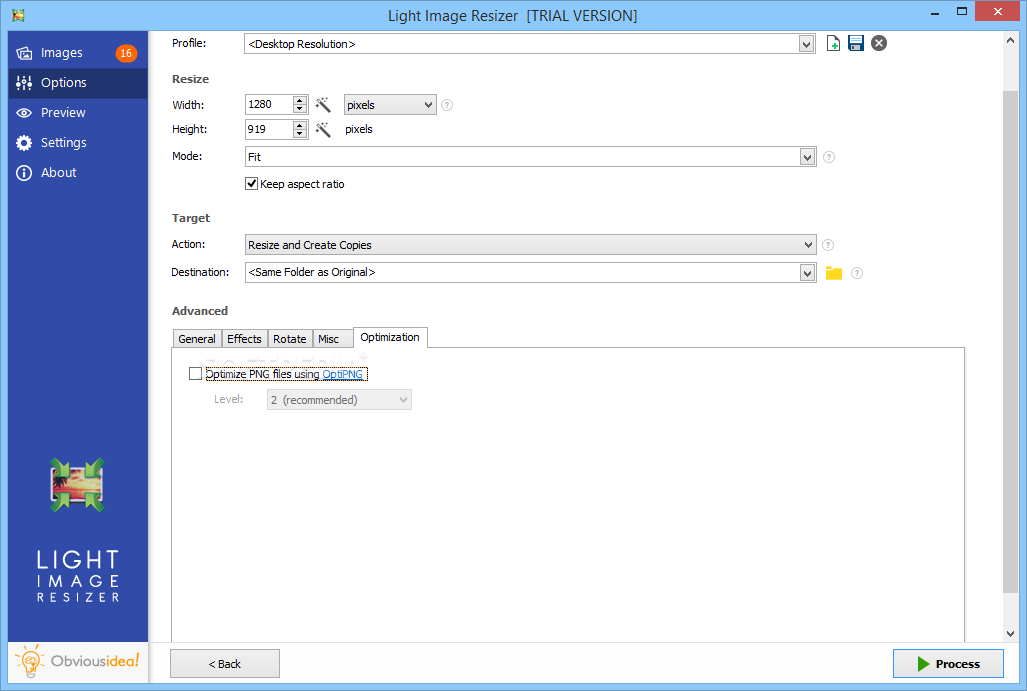Follow the OptiPNG link

click(343, 374)
